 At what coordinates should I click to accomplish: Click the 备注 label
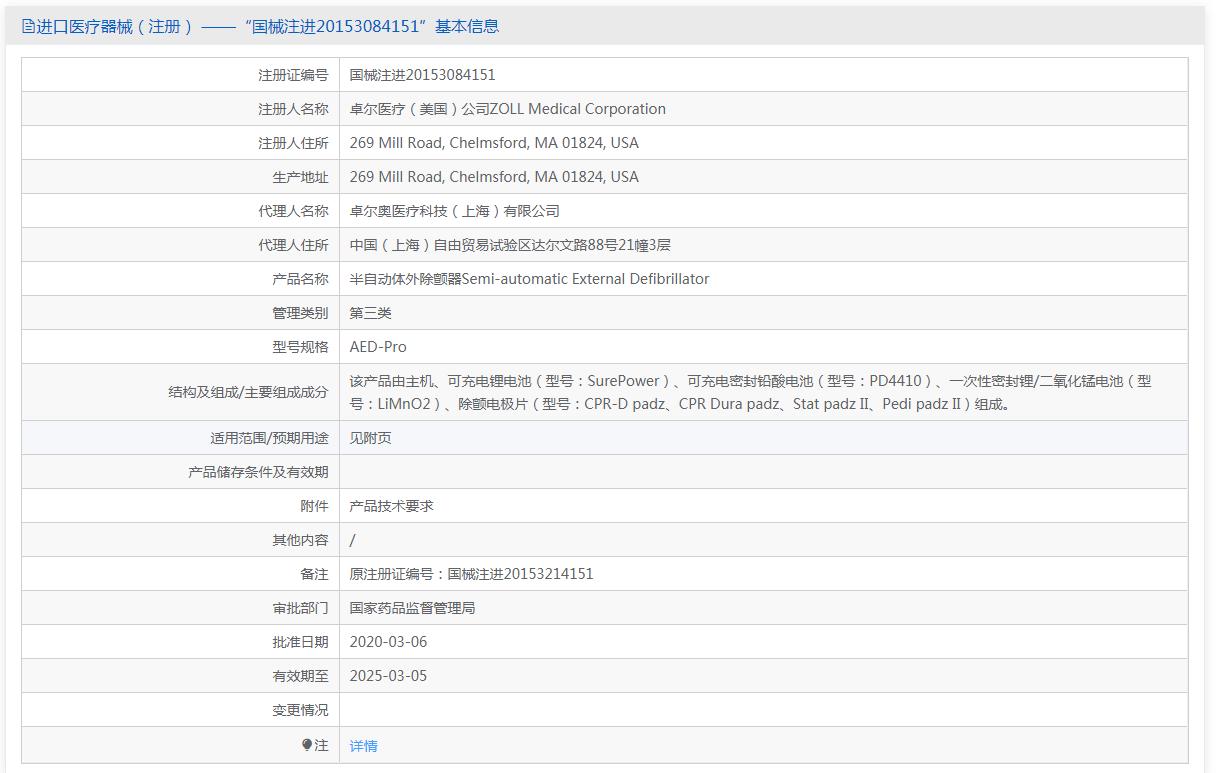pos(314,574)
